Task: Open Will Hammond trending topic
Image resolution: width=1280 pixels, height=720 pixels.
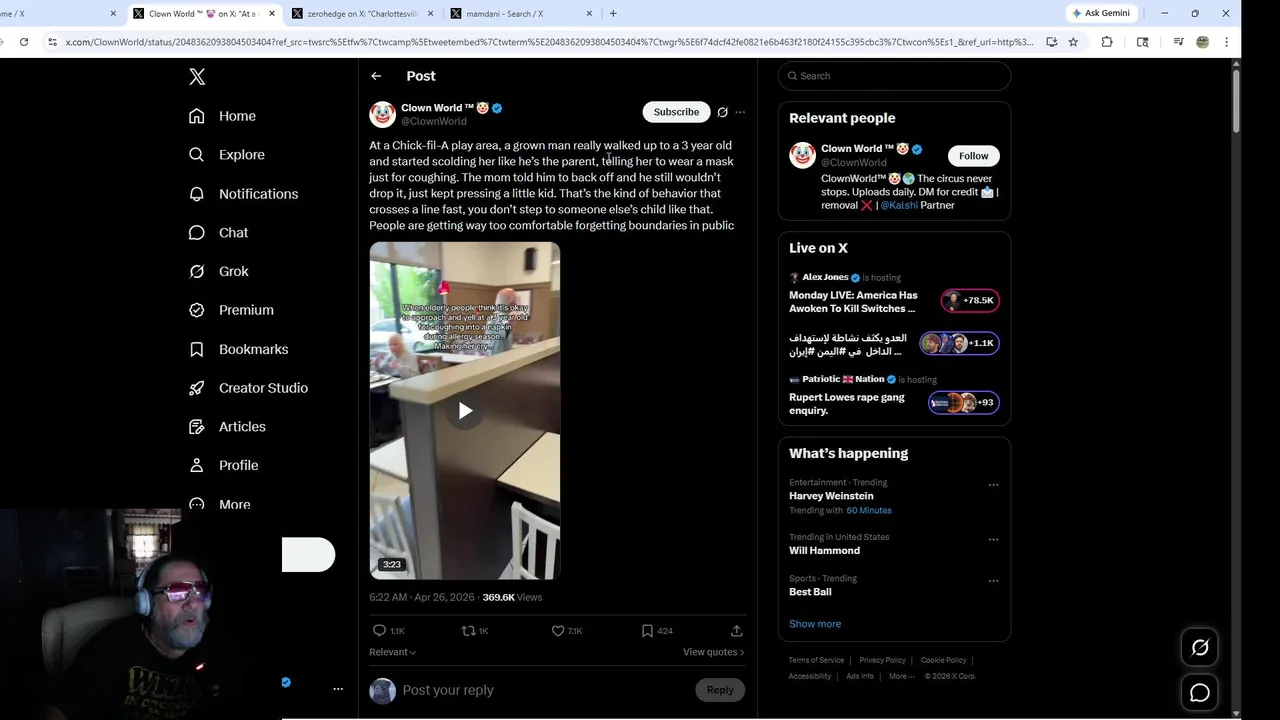Action: tap(824, 551)
